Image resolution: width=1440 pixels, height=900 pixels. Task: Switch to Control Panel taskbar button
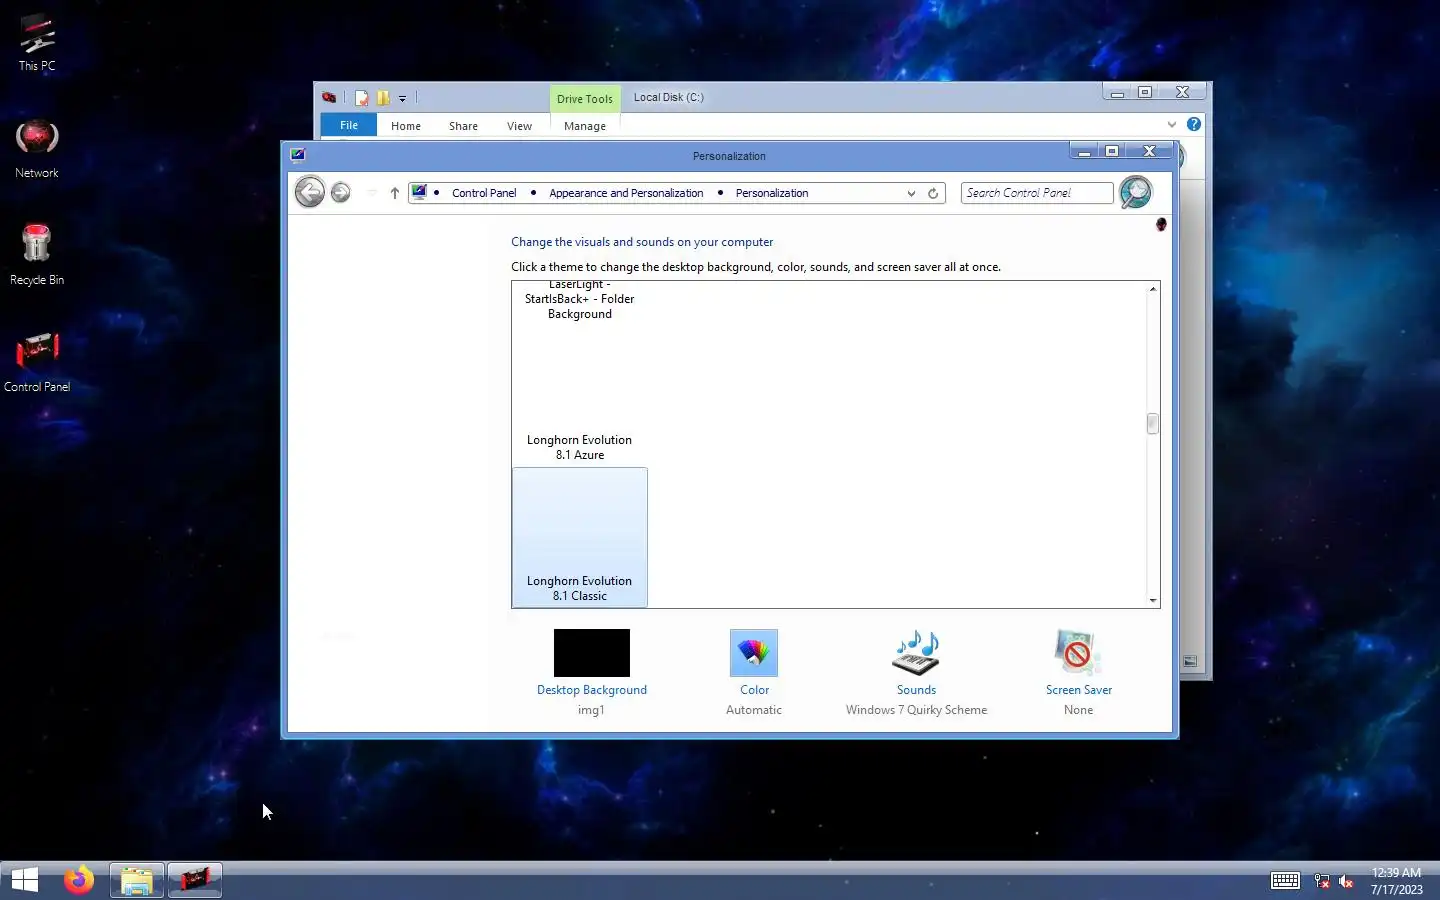(x=195, y=880)
